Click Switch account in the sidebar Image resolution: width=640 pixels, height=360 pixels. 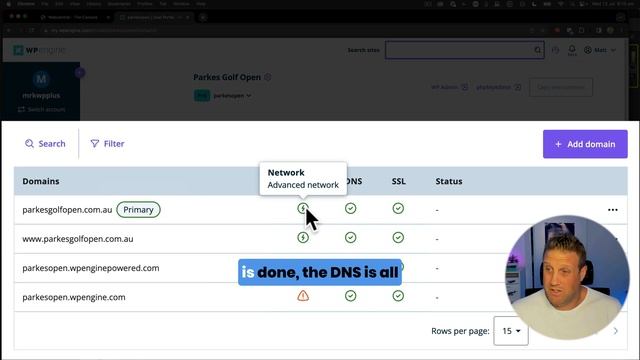[41, 109]
